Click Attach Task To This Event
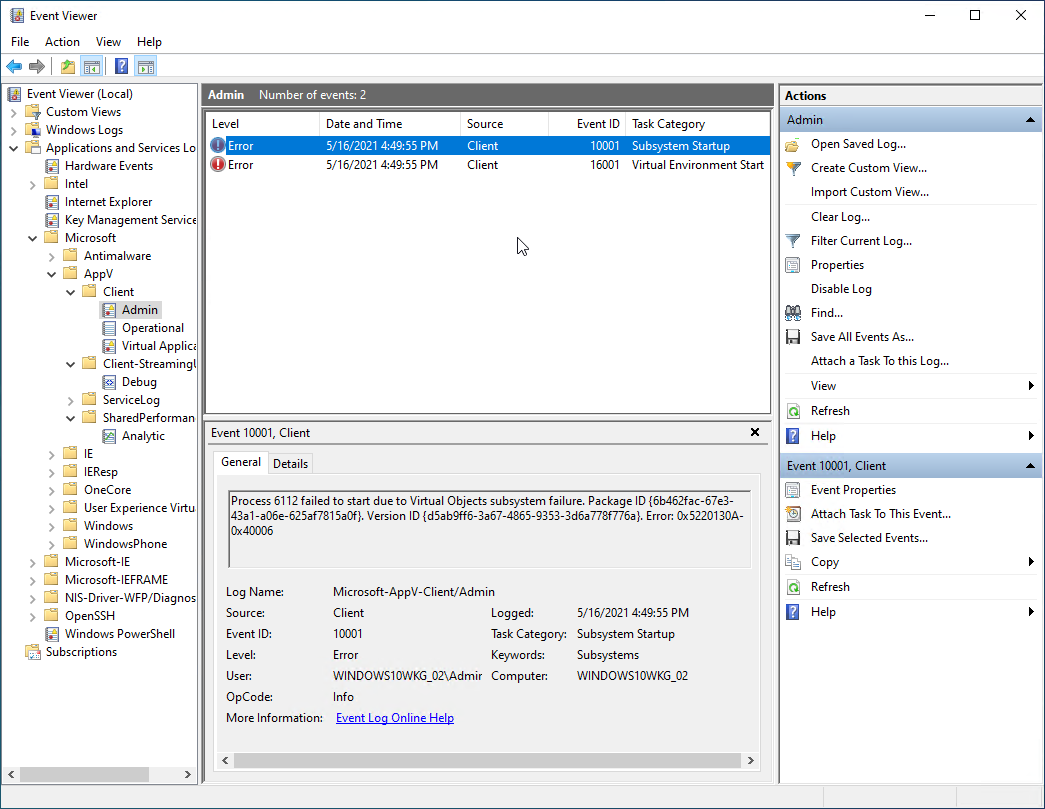1045x809 pixels. click(x=880, y=514)
